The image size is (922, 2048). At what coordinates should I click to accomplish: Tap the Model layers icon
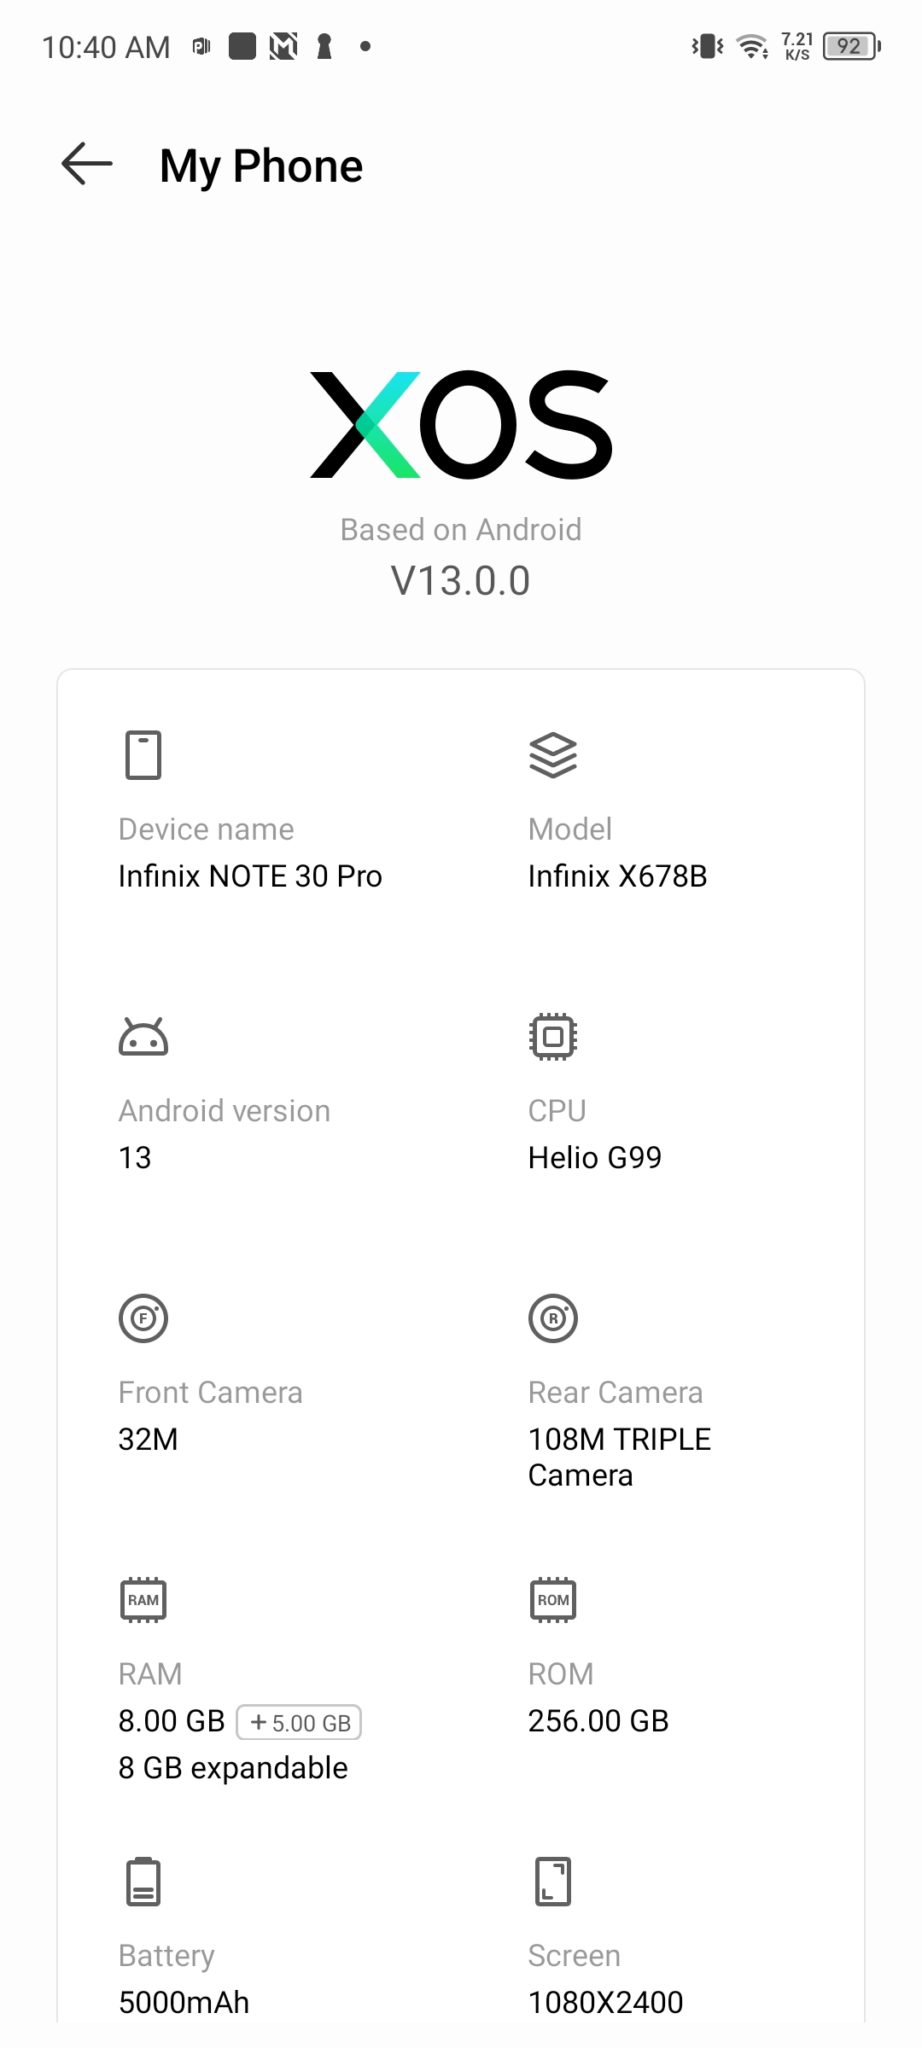(553, 754)
